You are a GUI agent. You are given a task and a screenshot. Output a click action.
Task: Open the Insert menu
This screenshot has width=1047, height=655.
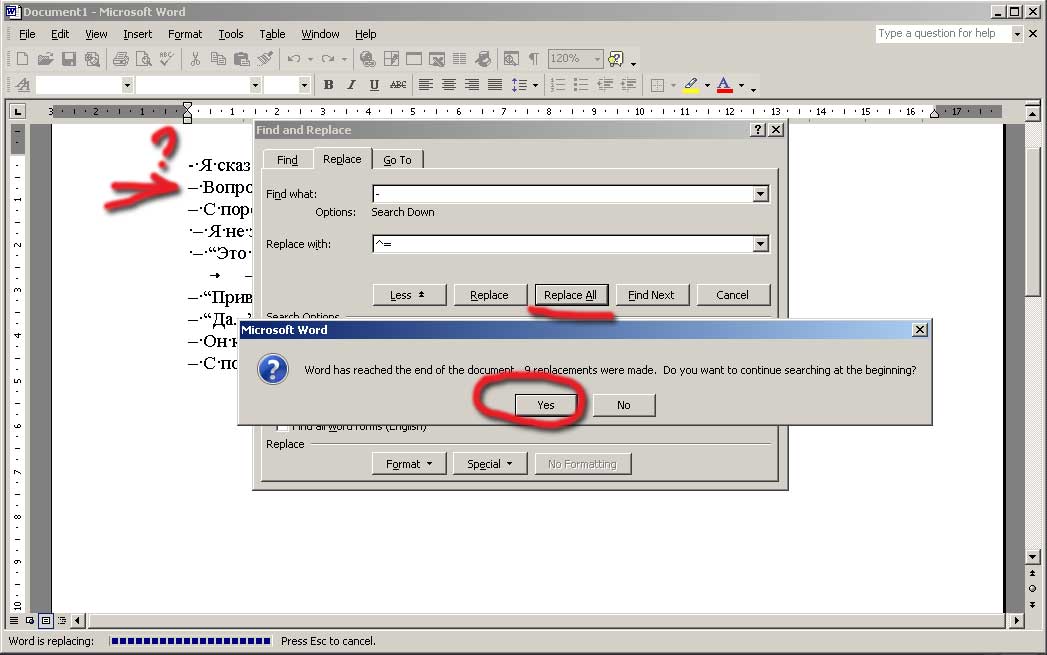[x=138, y=33]
